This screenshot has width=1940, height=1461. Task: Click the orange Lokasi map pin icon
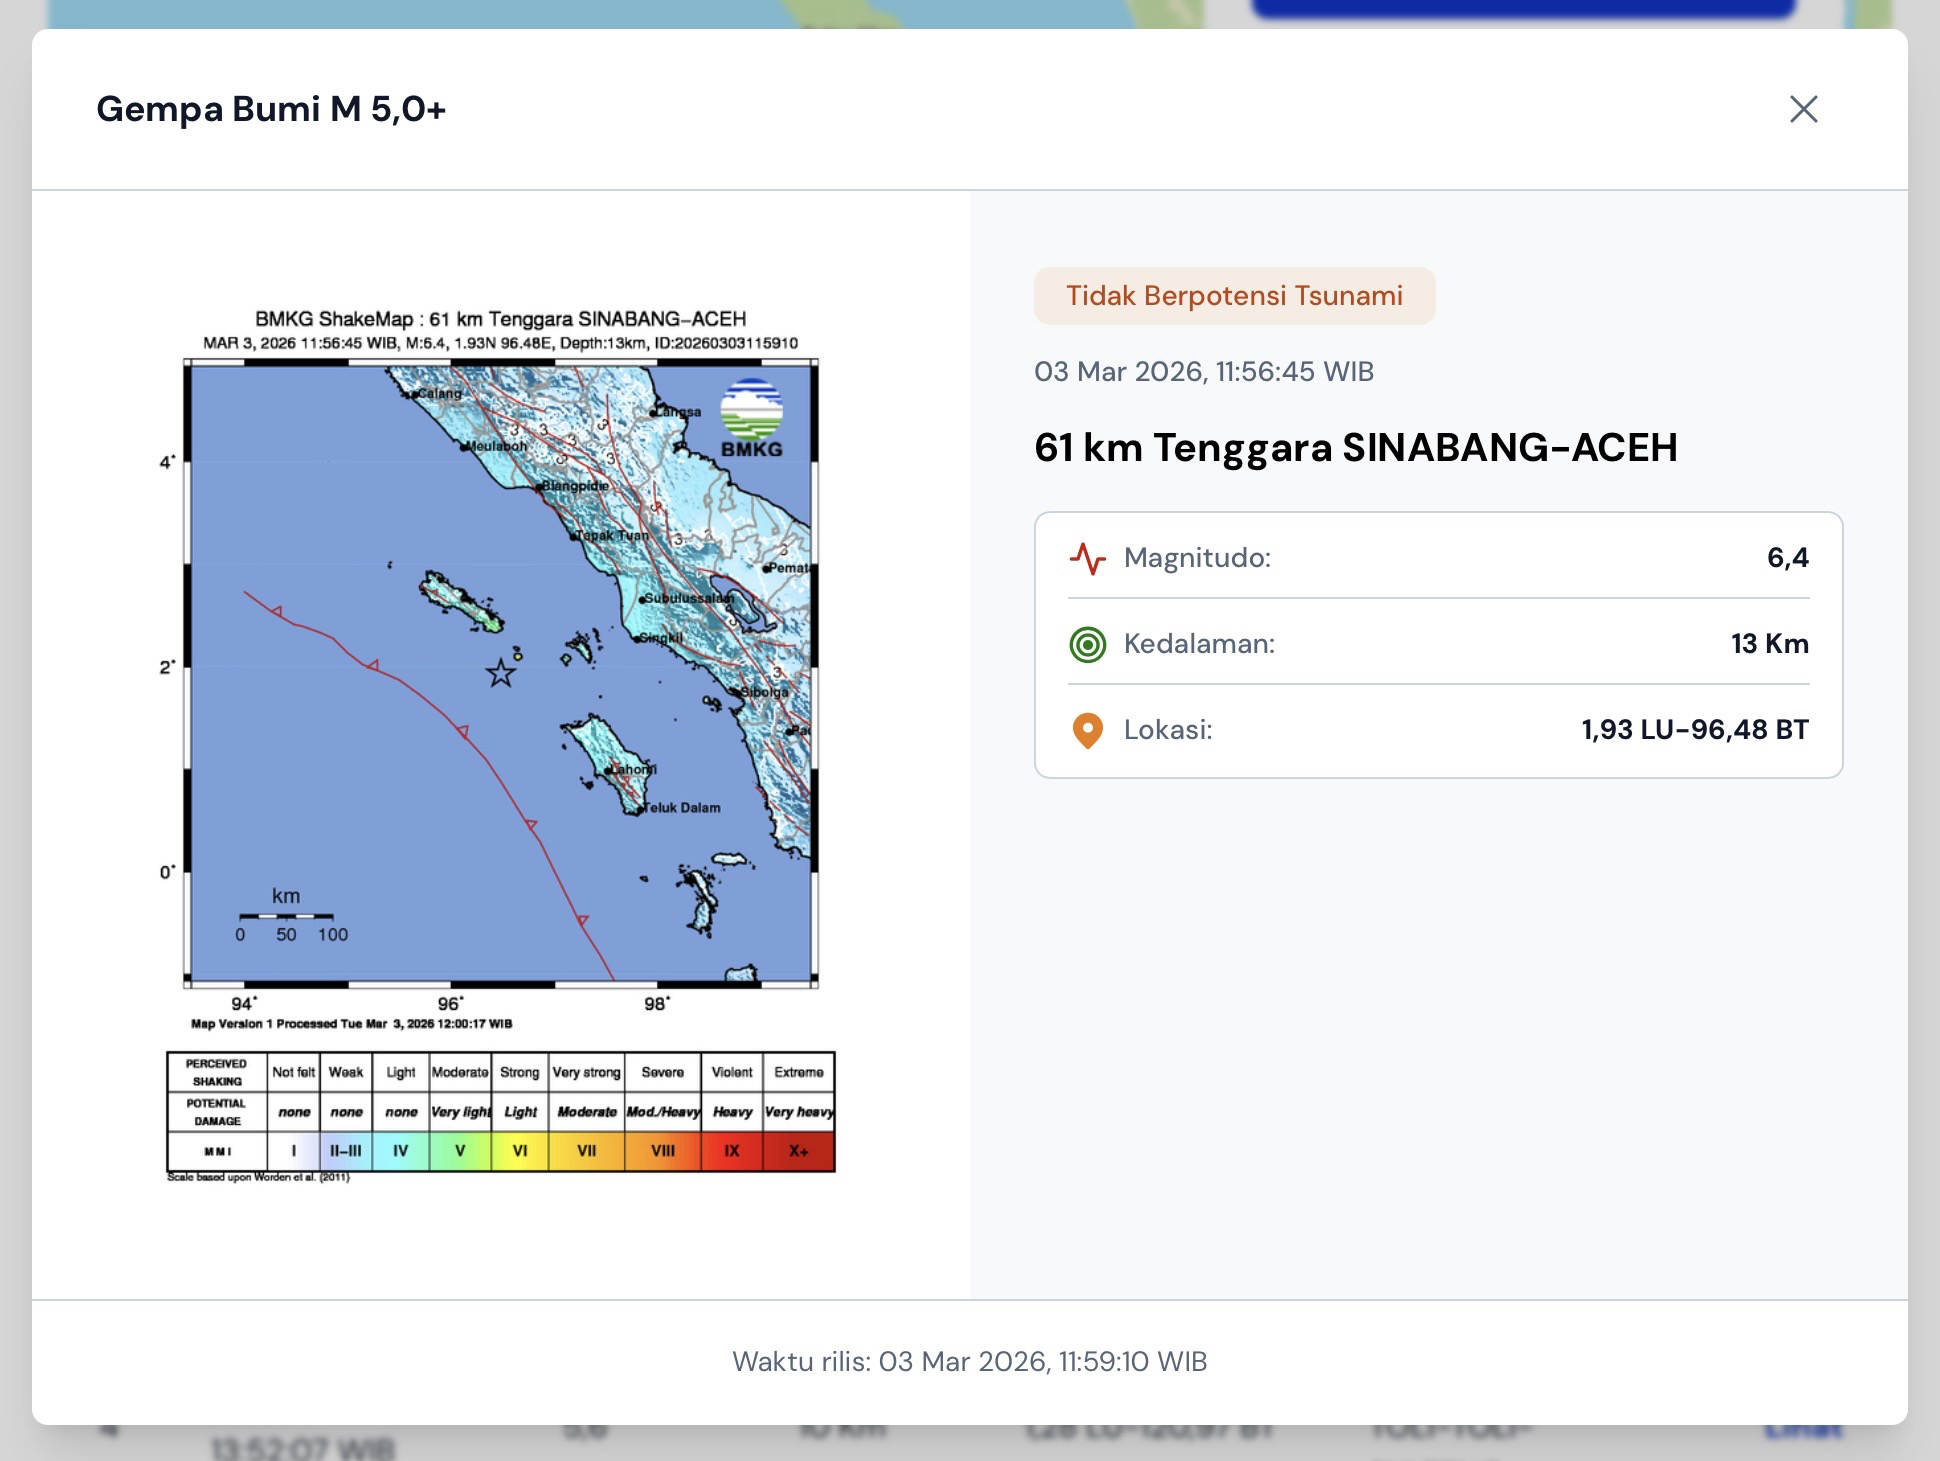(x=1089, y=729)
